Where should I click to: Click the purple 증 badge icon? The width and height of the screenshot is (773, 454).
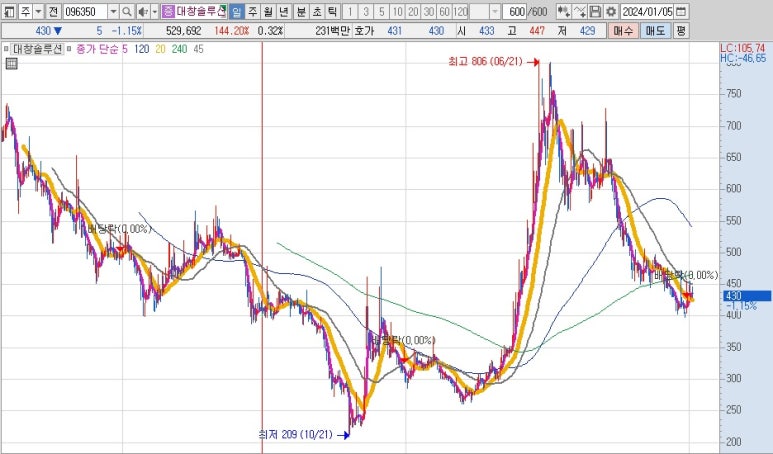(x=168, y=11)
